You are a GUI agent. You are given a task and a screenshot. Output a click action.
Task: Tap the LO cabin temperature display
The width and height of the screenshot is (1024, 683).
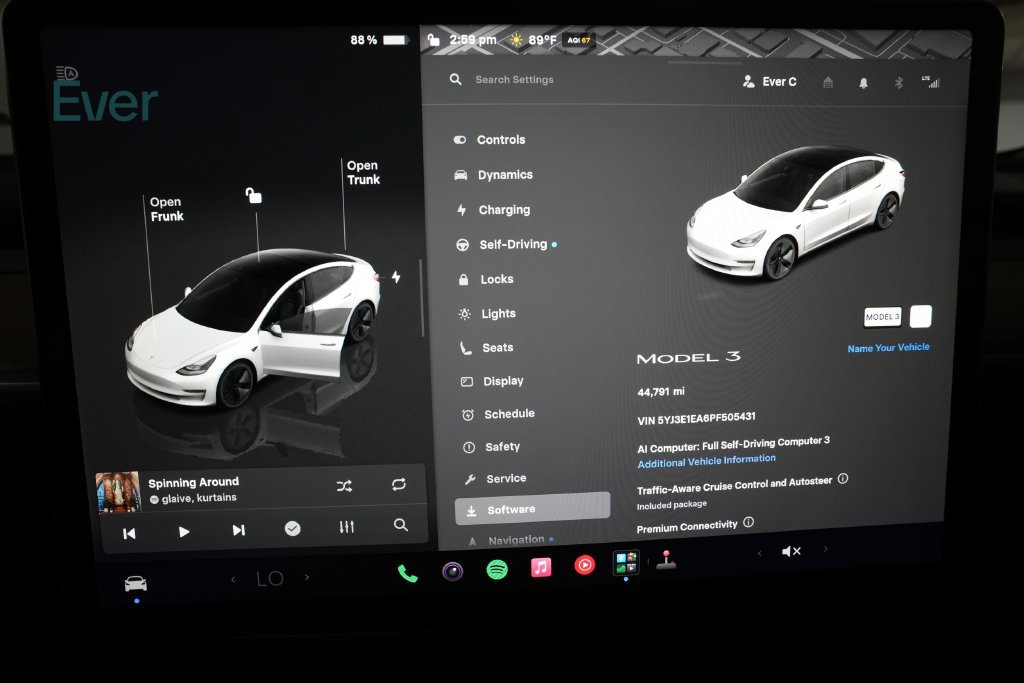click(x=270, y=579)
